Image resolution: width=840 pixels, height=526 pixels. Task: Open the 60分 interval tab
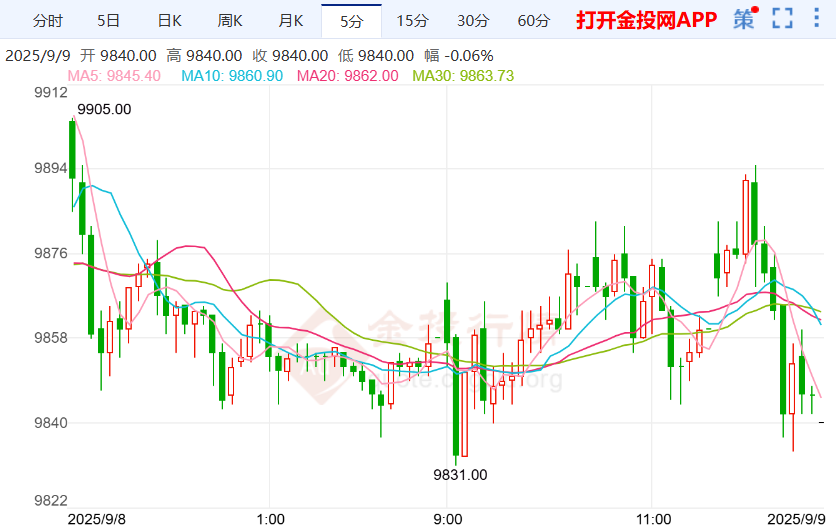pos(534,21)
